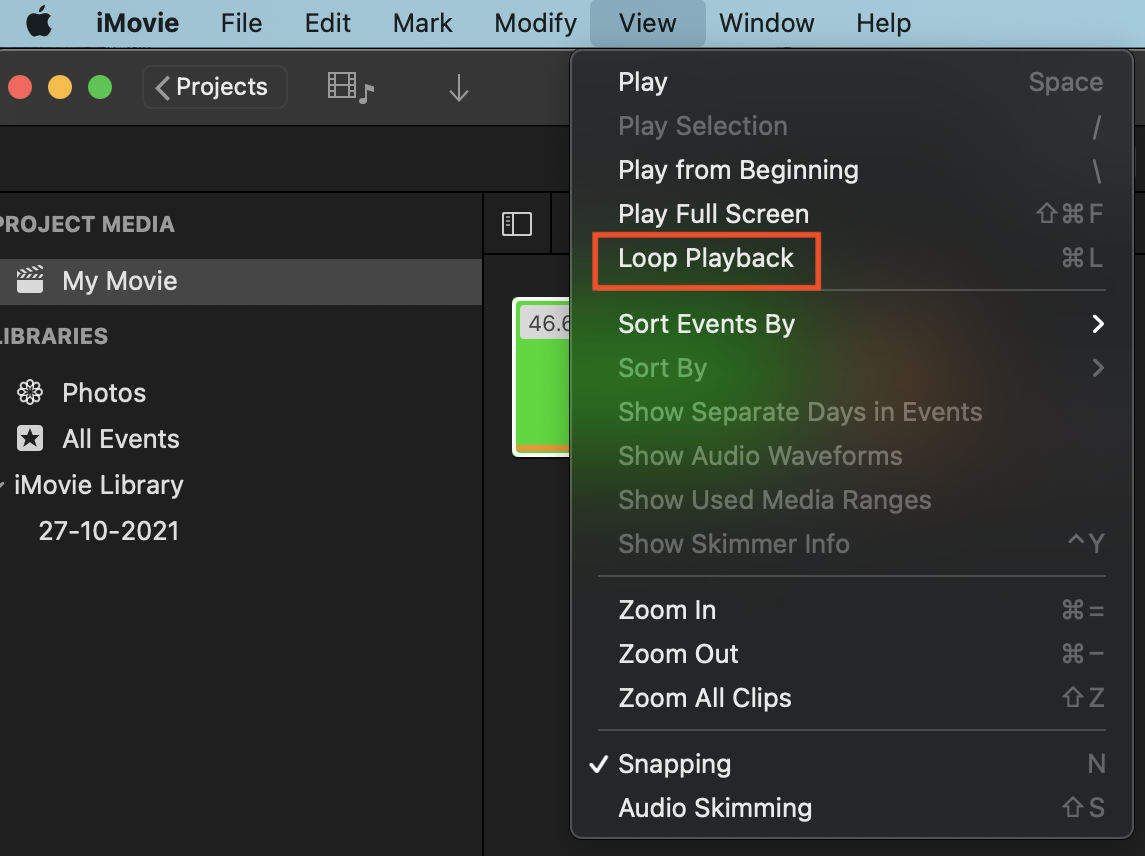
Task: Click the import media down arrow
Action: point(458,88)
